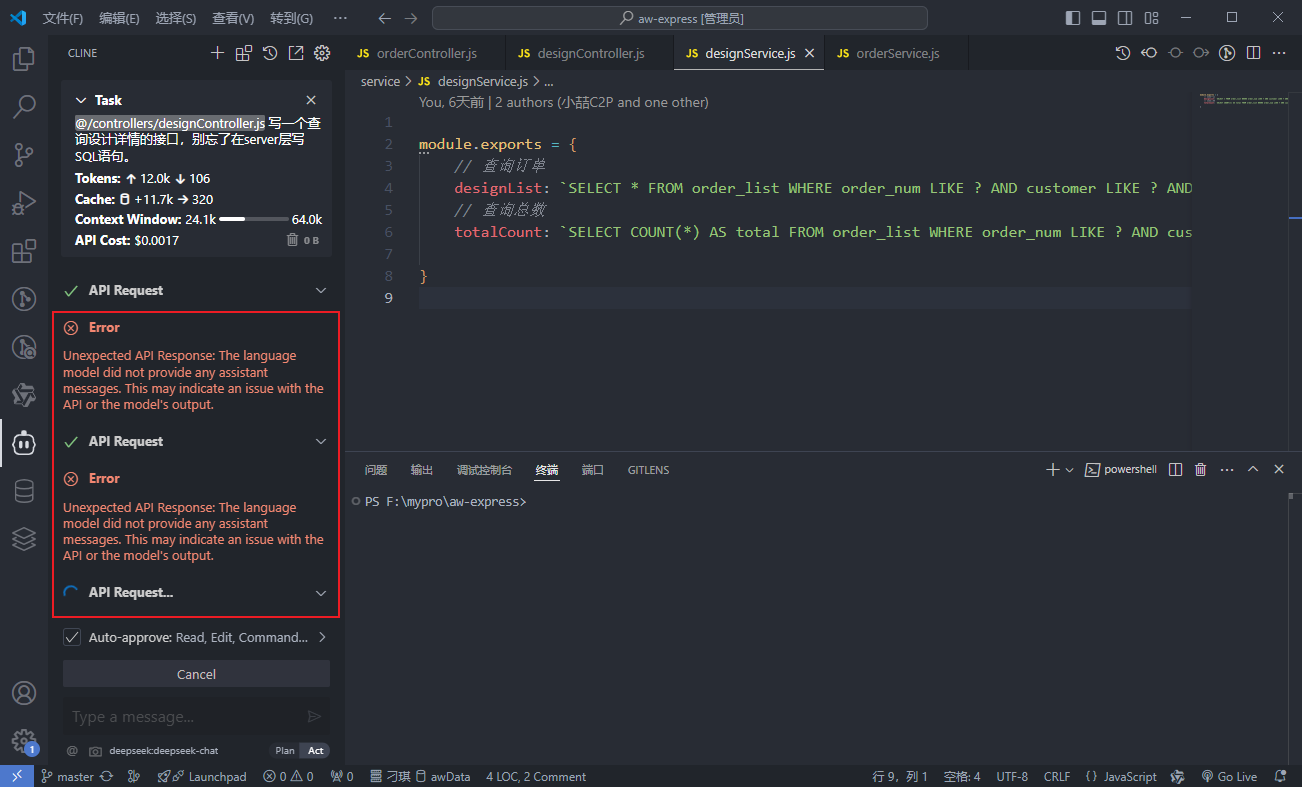Expand Auto-approve settings arrow
Image resolution: width=1302 pixels, height=787 pixels.
(322, 637)
